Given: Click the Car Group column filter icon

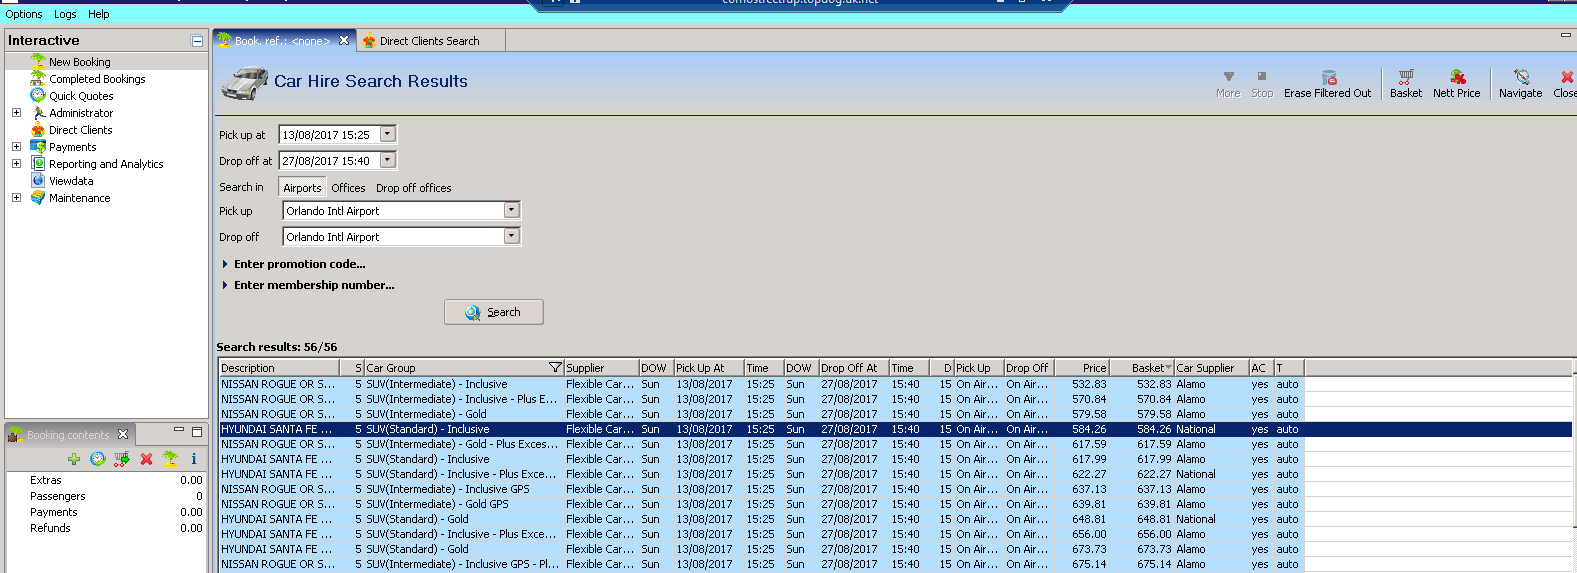Looking at the screenshot, I should (x=555, y=367).
